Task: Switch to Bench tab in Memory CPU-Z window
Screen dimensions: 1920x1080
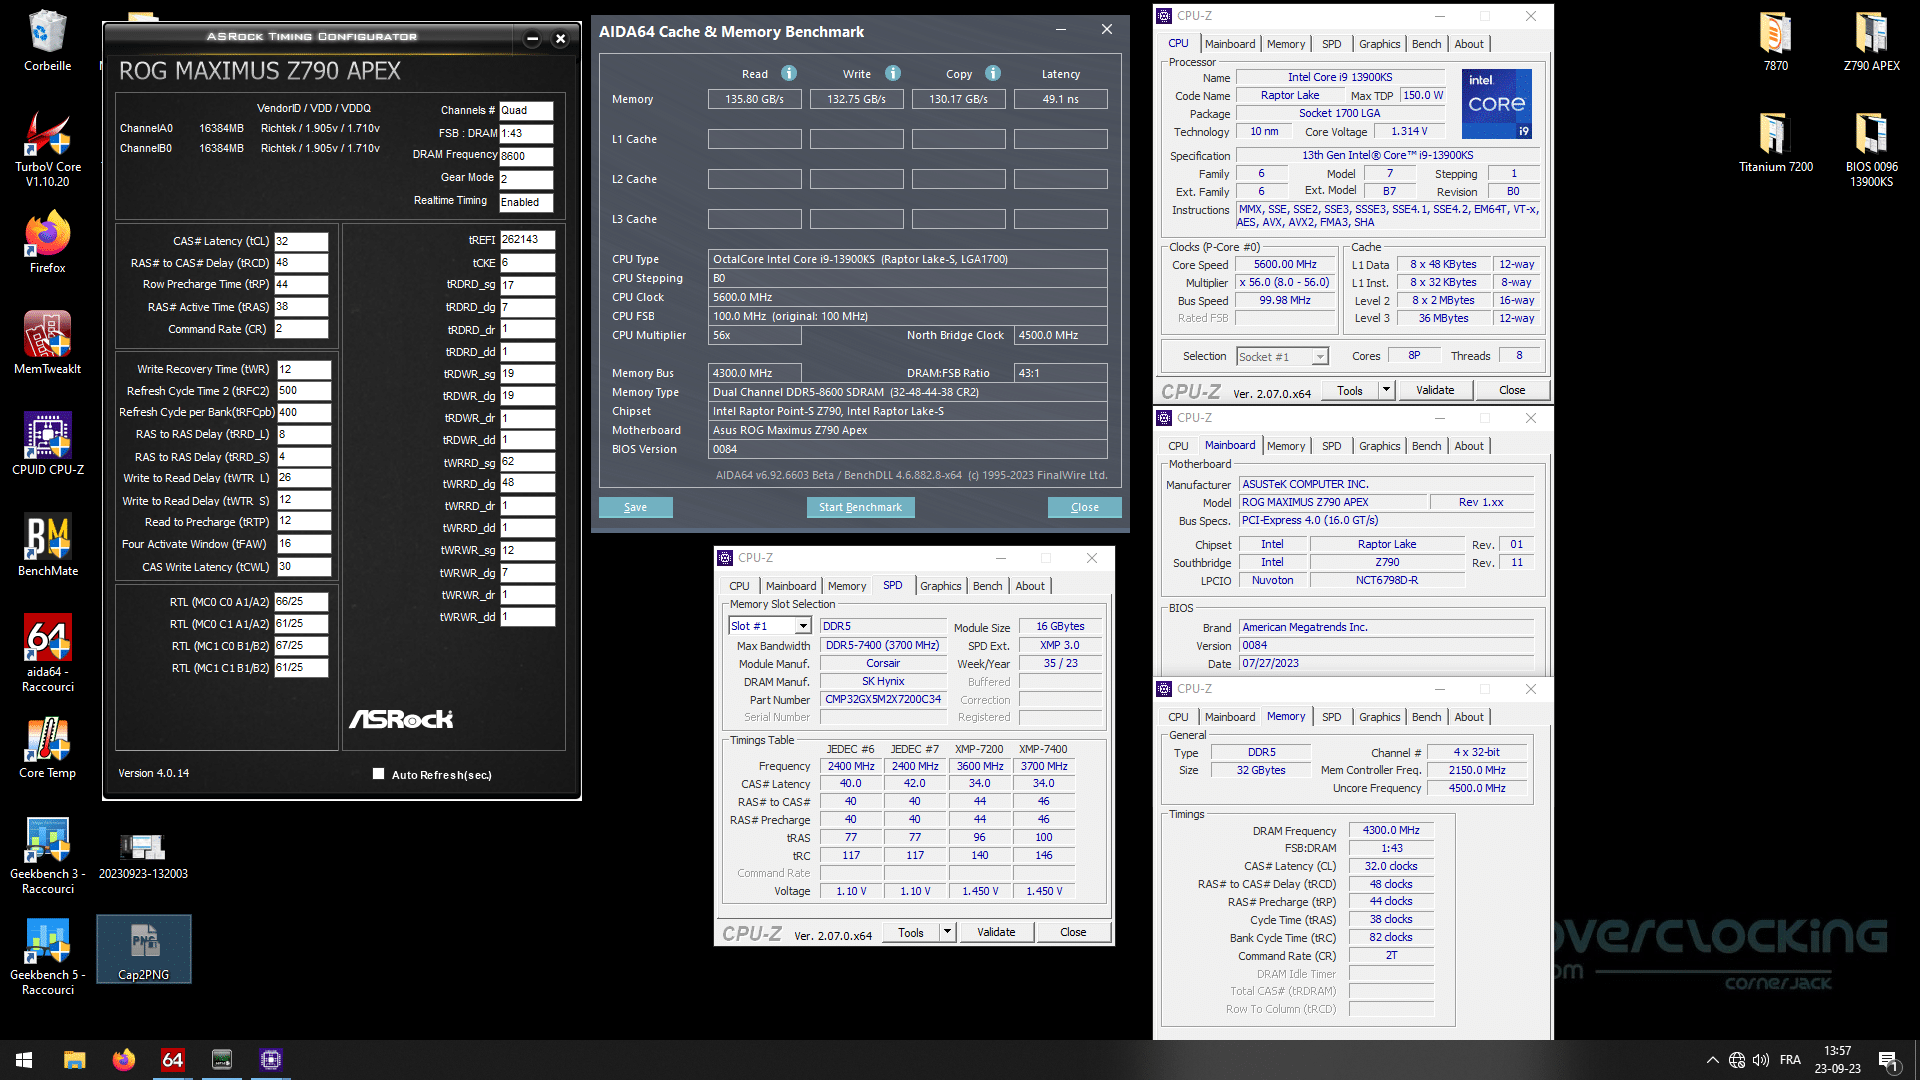Action: tap(1426, 717)
